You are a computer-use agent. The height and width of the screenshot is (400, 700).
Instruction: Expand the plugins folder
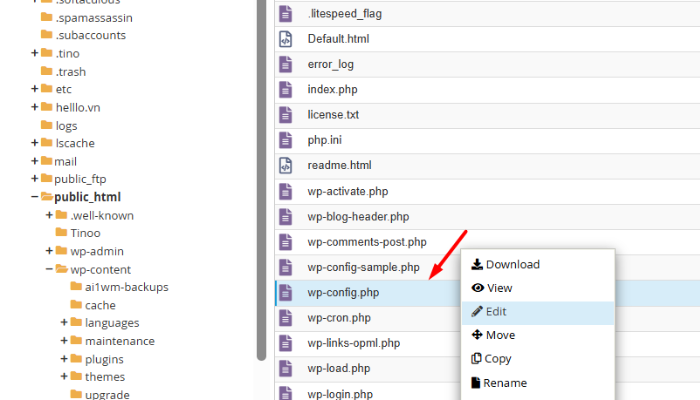tap(64, 358)
